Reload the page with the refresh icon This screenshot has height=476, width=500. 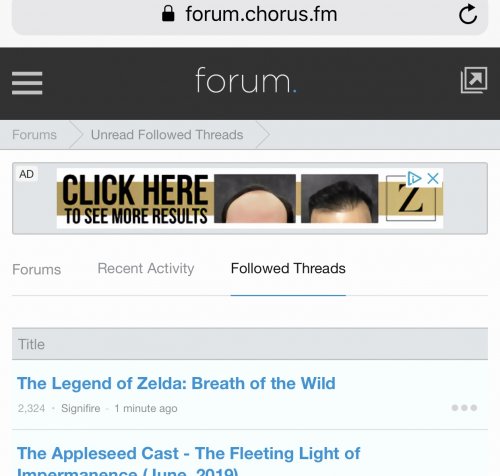tap(468, 14)
